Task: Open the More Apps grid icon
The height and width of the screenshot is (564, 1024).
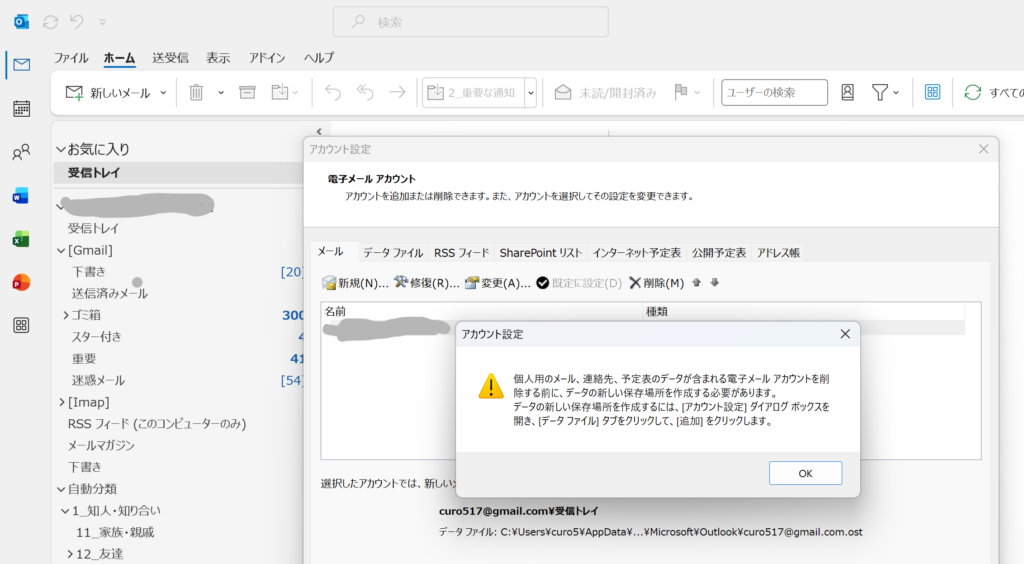Action: (x=21, y=325)
